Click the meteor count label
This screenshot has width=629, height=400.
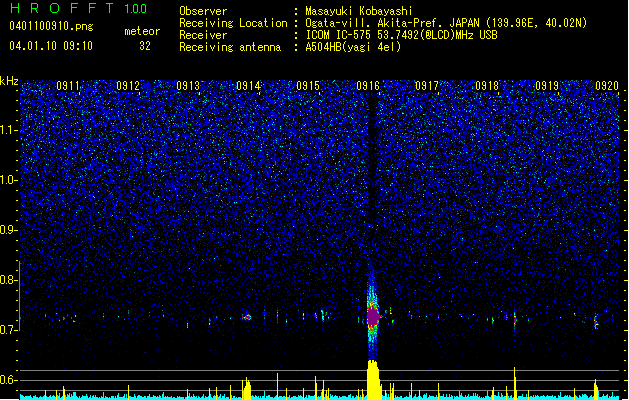[x=142, y=31]
